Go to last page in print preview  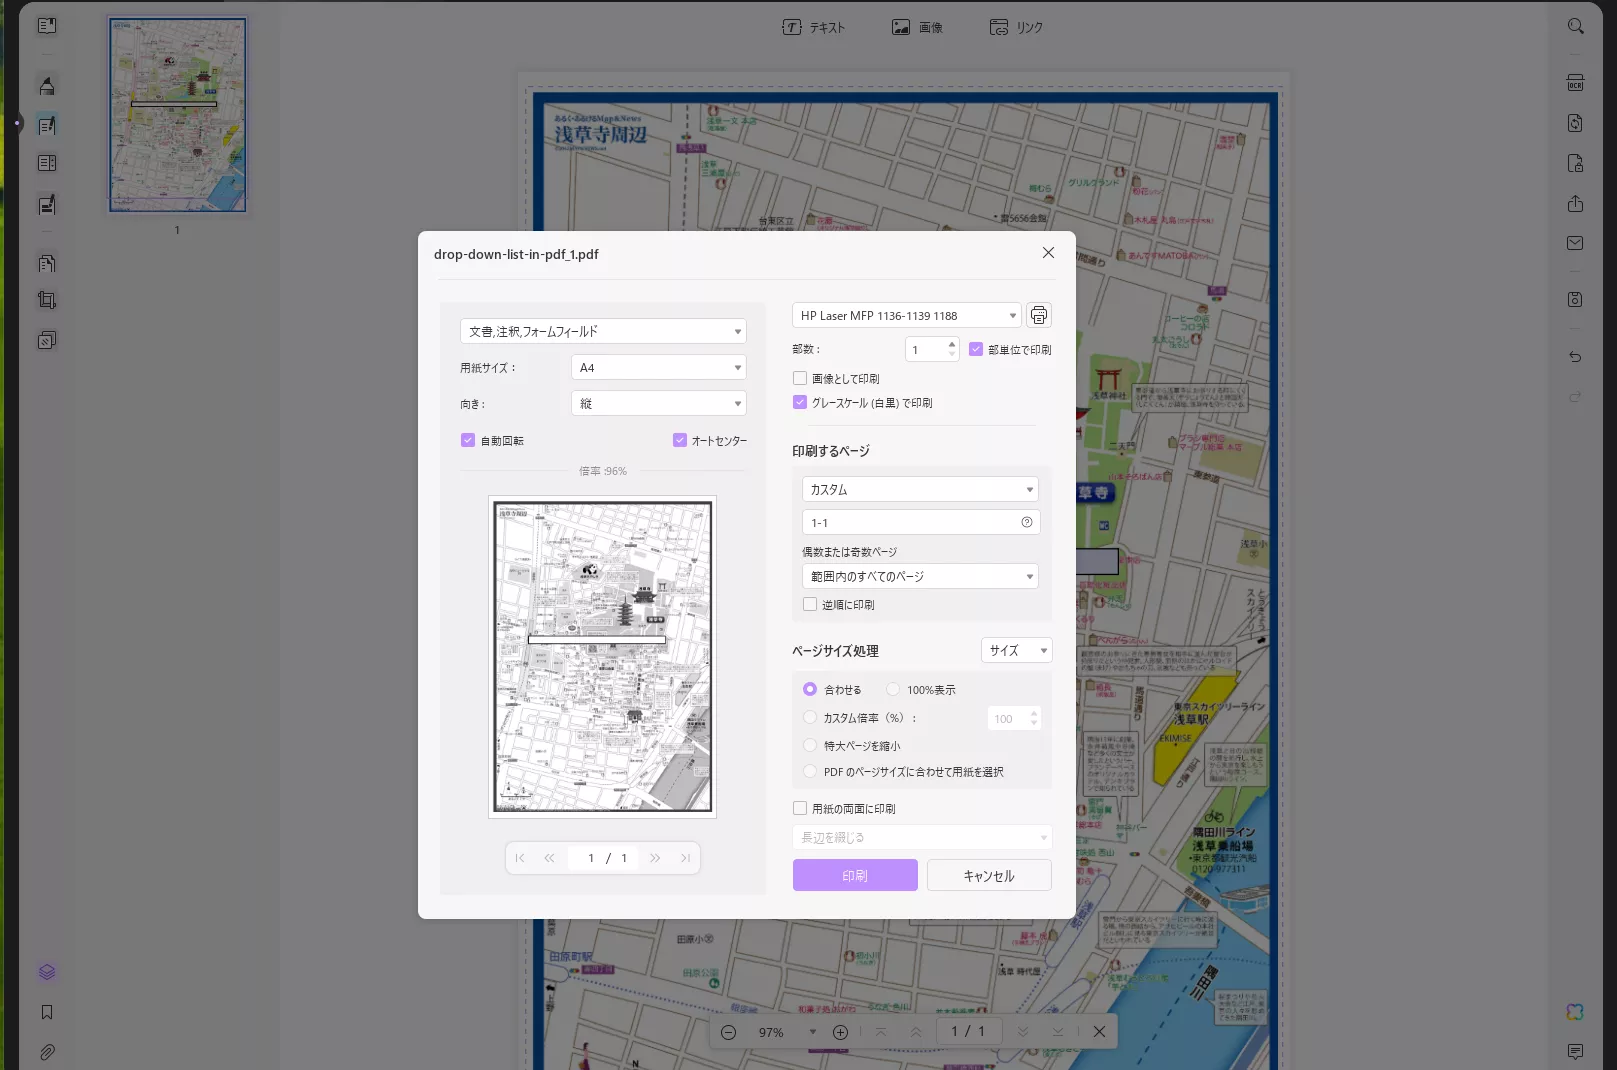pos(686,858)
